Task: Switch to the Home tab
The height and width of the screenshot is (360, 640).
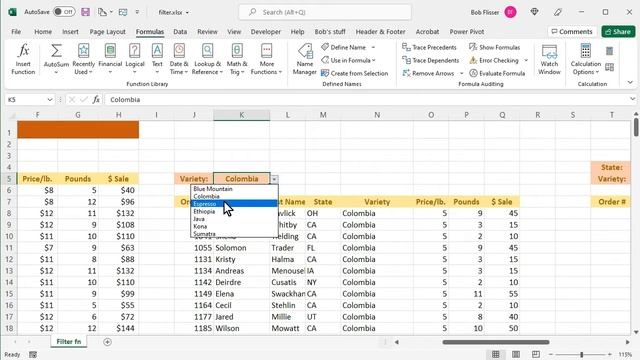Action: pos(43,31)
